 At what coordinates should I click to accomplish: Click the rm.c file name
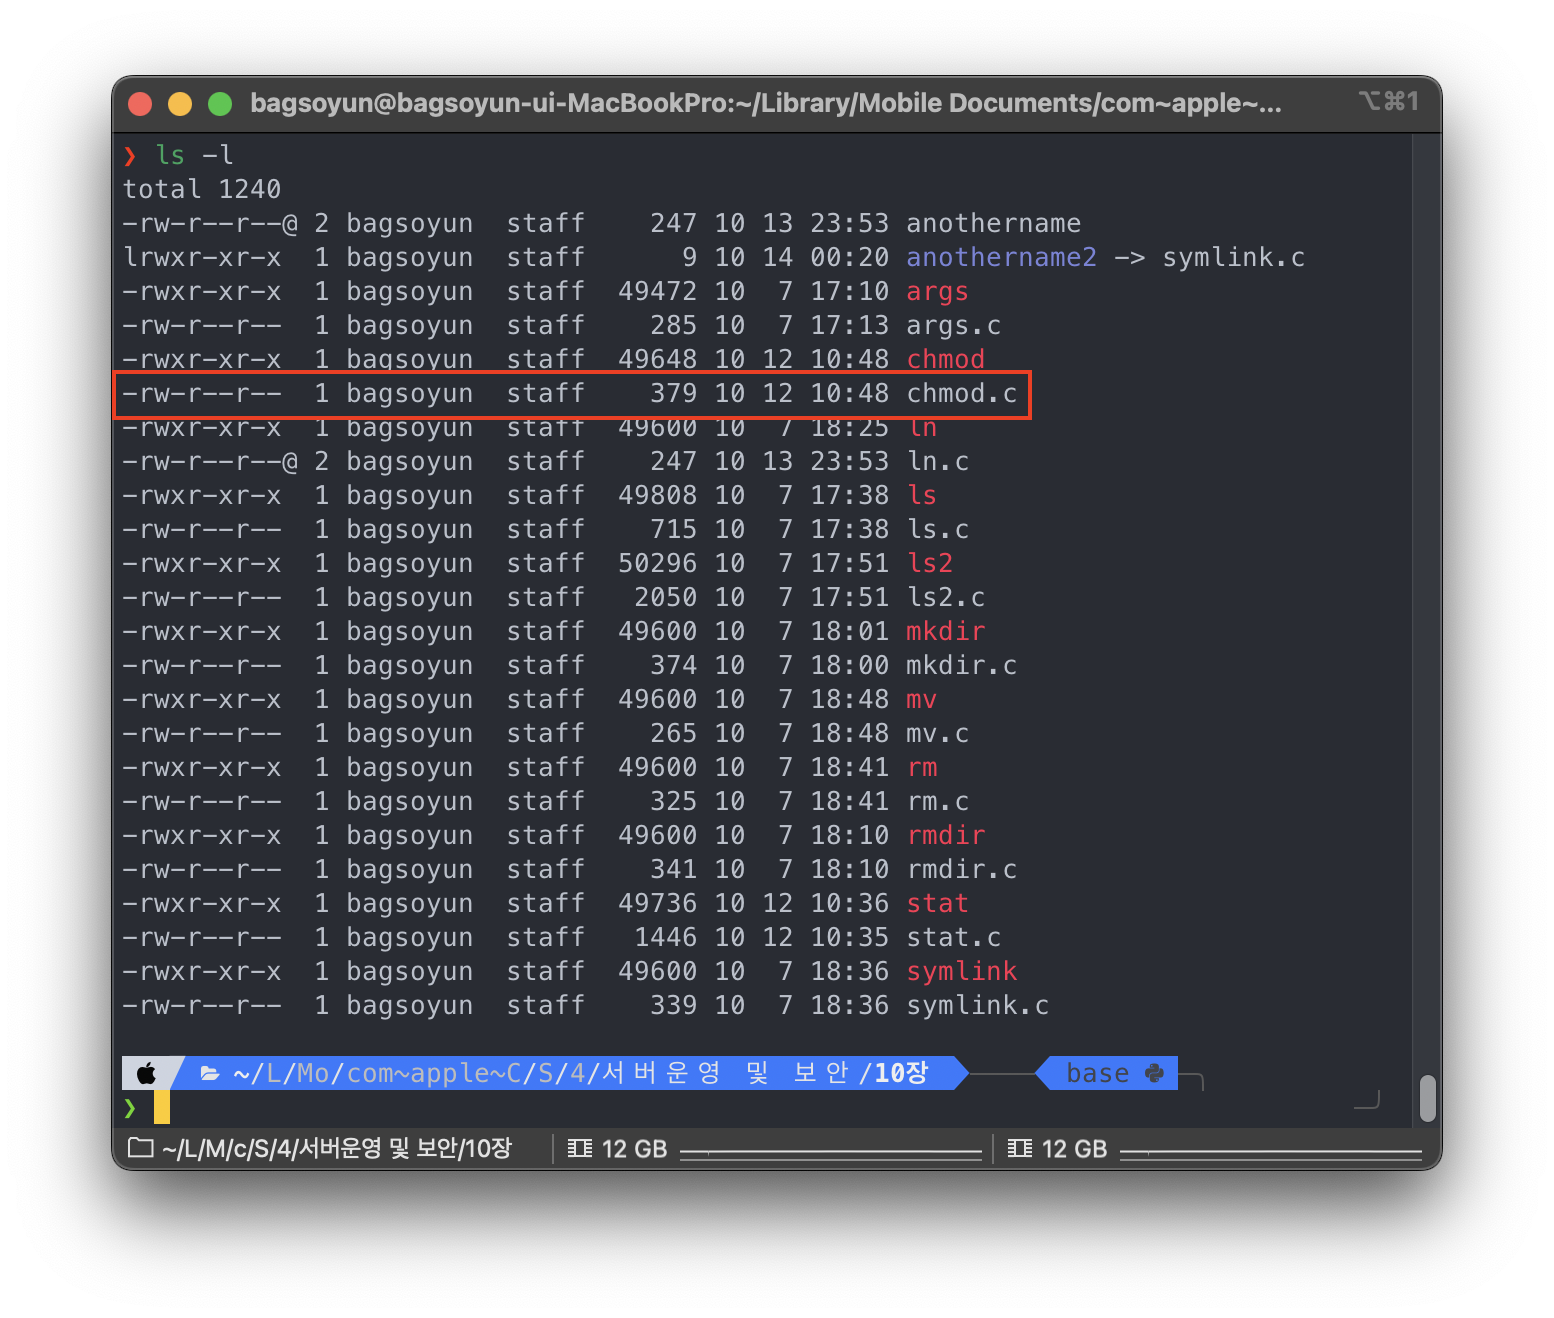(938, 801)
